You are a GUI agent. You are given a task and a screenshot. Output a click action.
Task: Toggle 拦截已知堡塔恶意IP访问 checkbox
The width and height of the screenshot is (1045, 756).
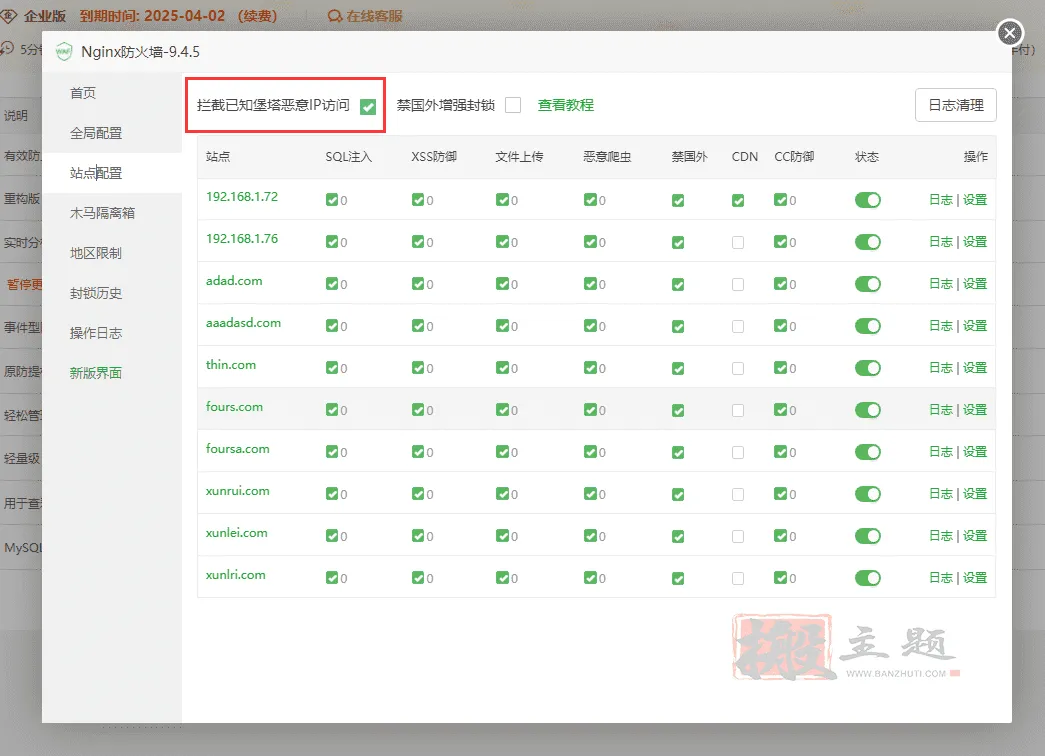368,107
